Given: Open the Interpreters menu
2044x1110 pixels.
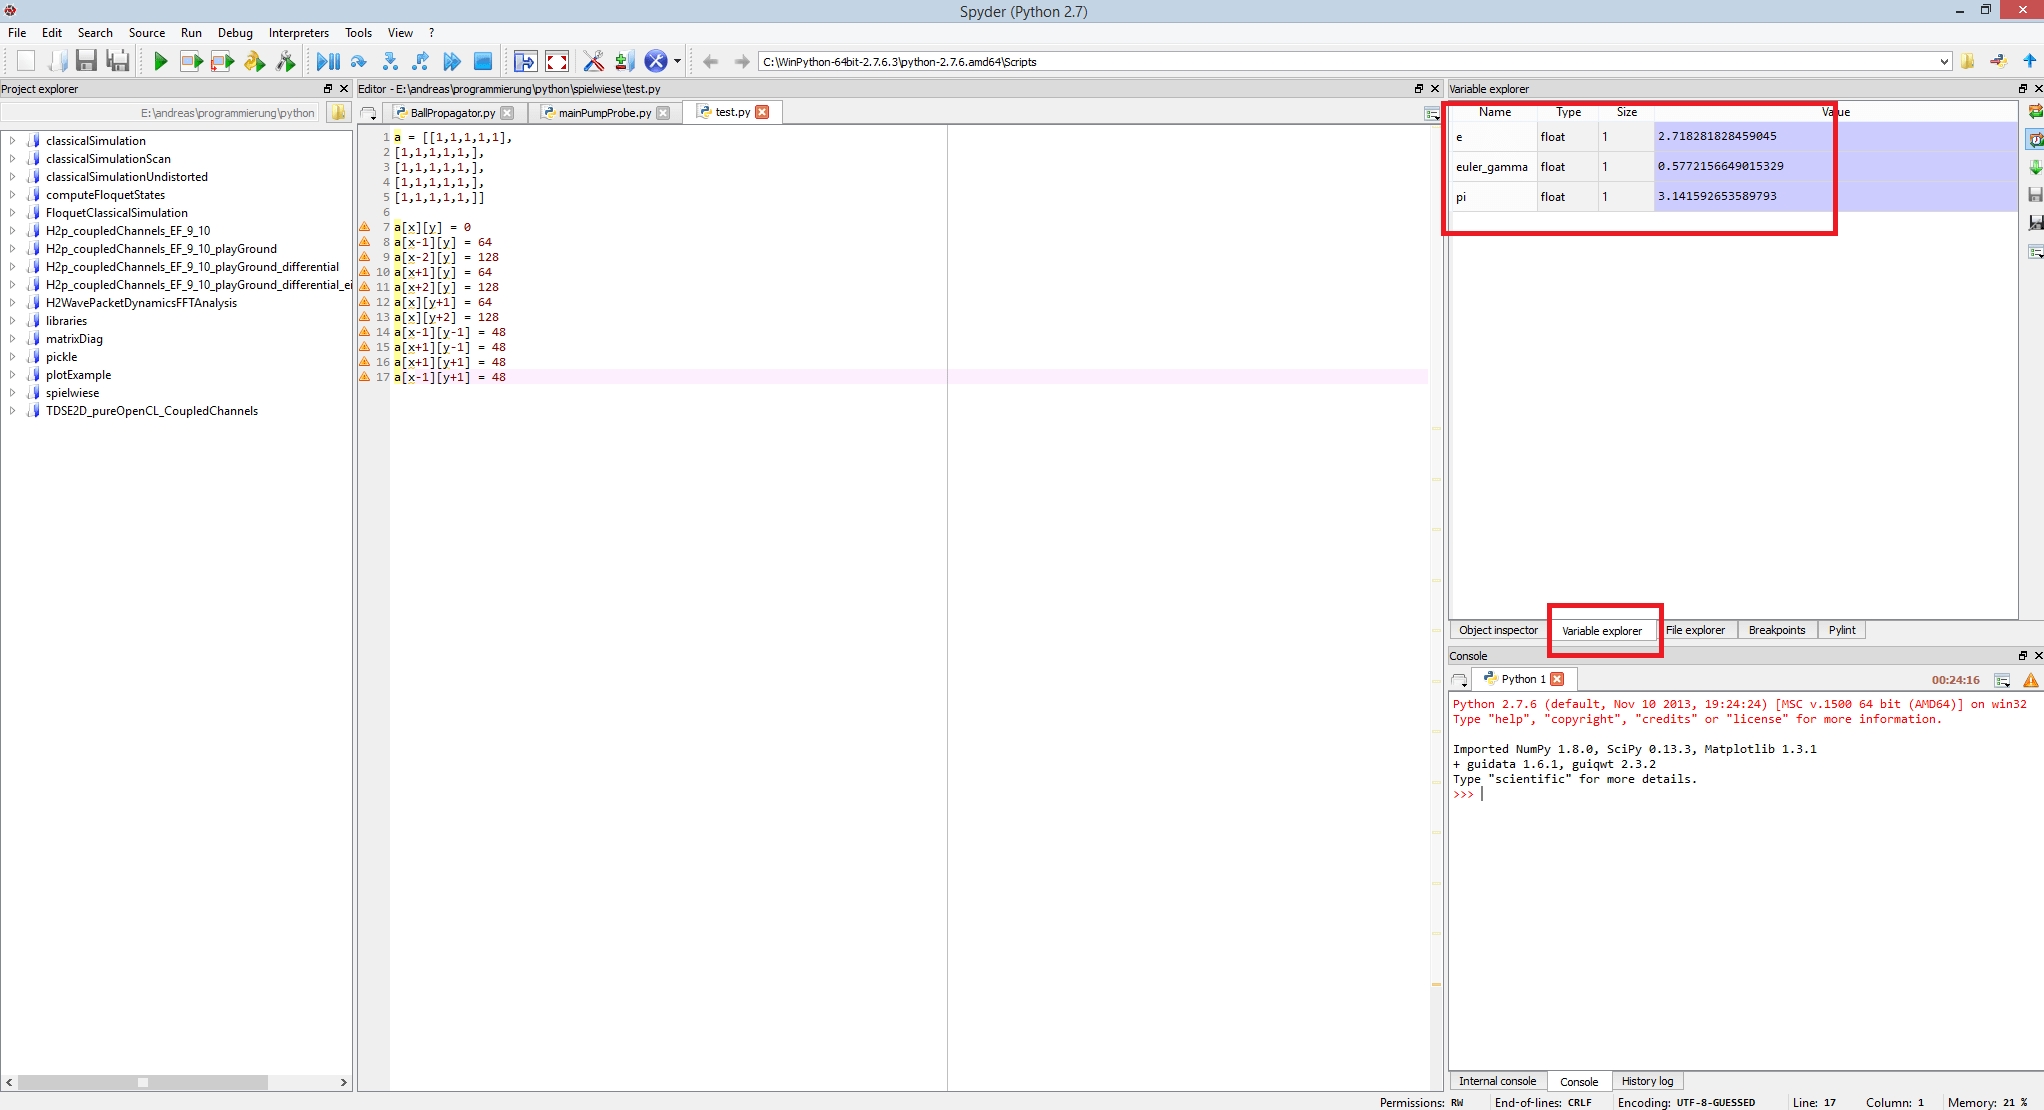Looking at the screenshot, I should coord(298,33).
